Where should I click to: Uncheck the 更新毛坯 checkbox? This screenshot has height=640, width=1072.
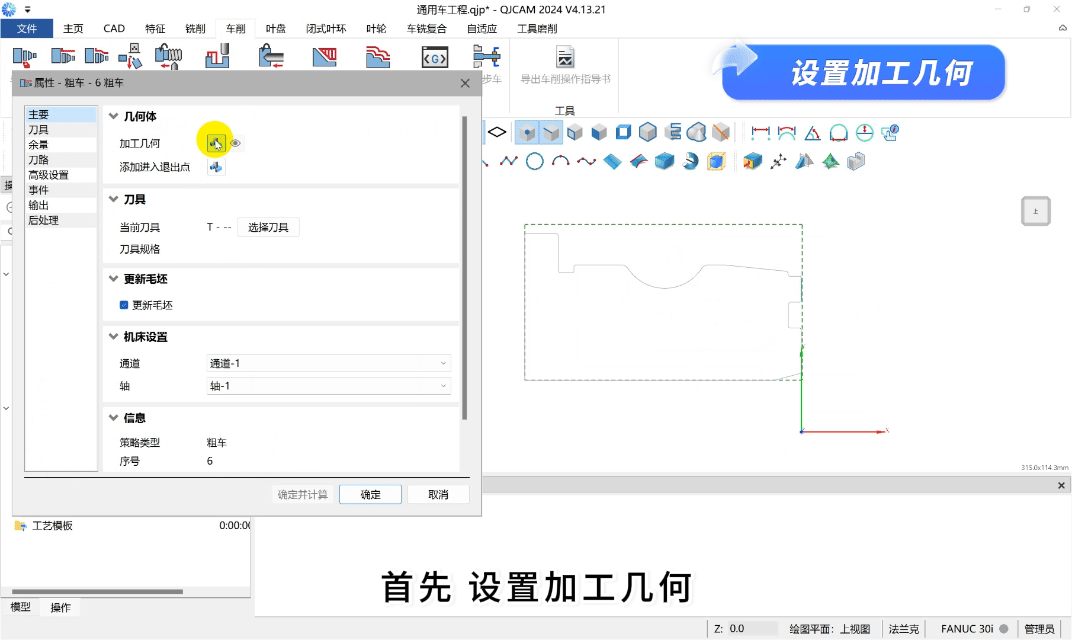(124, 305)
